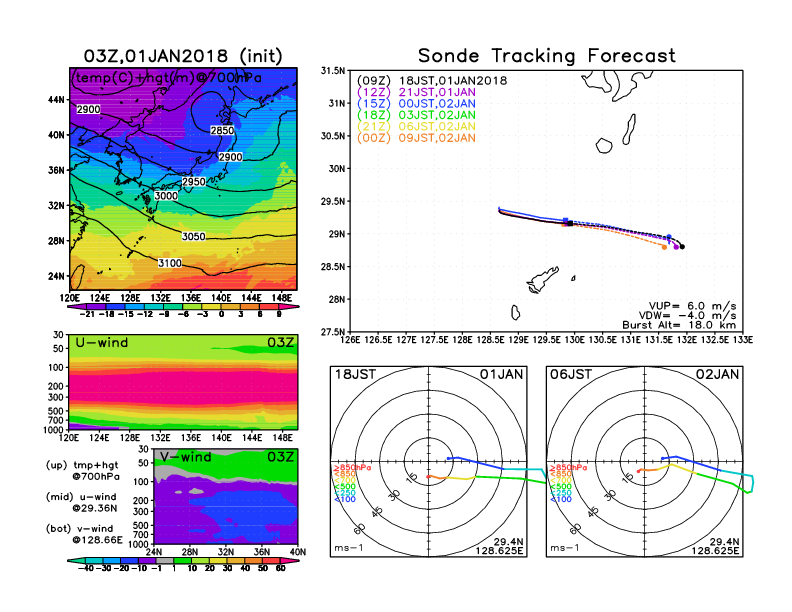This screenshot has height=612, width=792.
Task: Click the "V-wind" panel label
Action: (x=185, y=457)
